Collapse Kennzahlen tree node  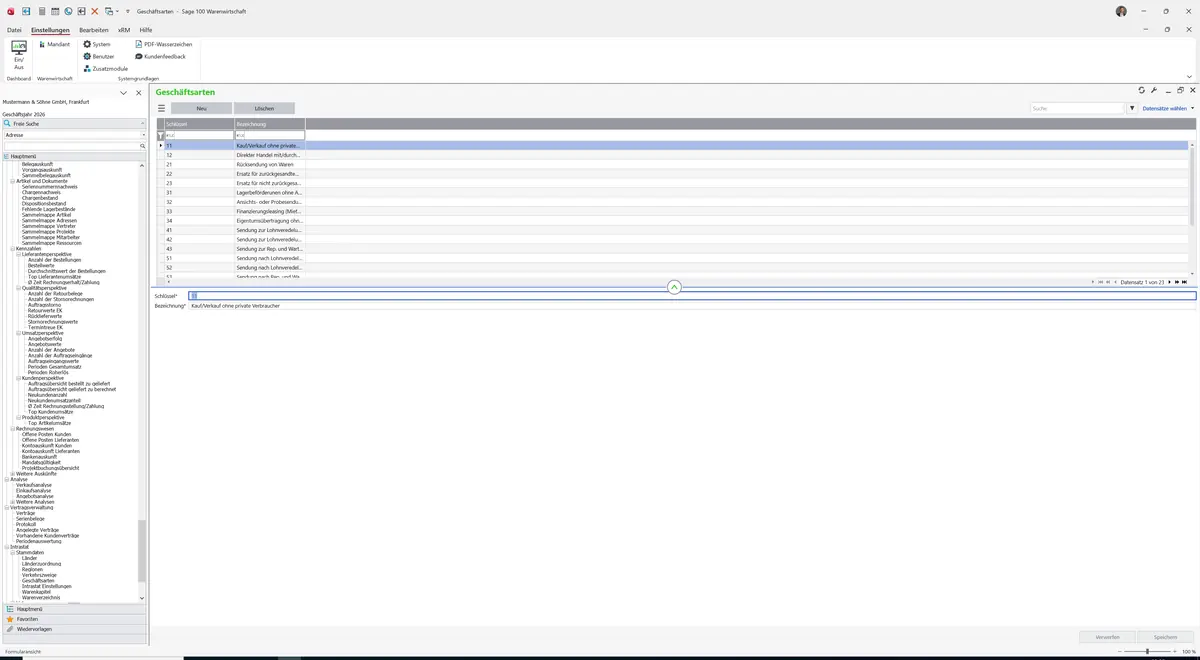pyautogui.click(x=13, y=248)
